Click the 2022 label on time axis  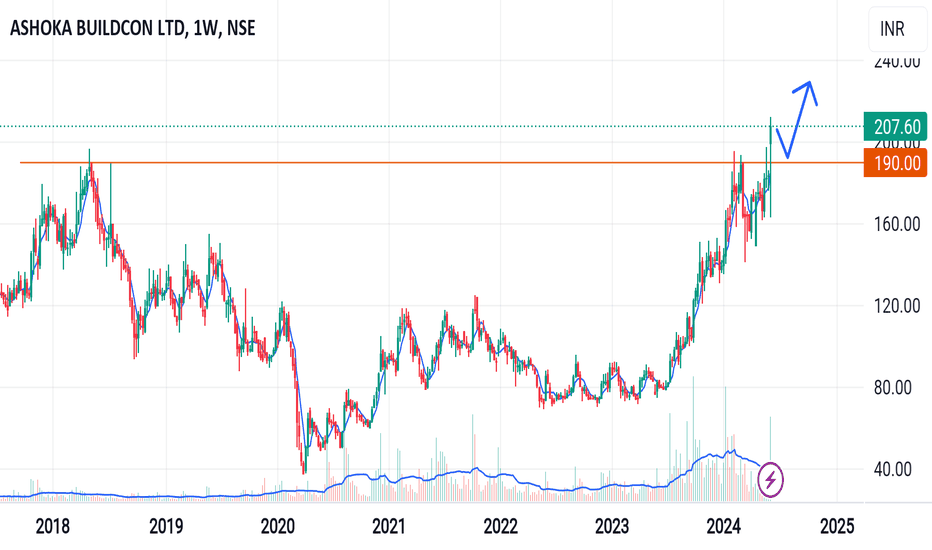coord(500,526)
